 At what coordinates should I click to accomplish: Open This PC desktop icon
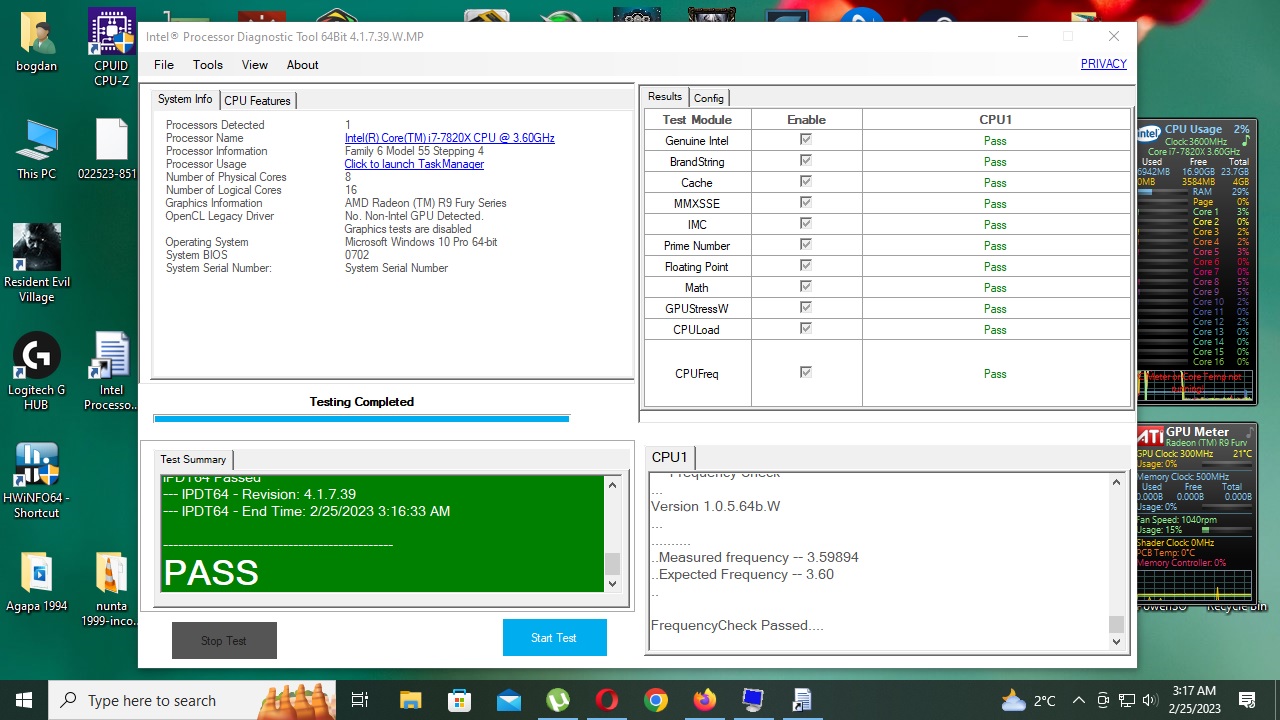pos(37,150)
